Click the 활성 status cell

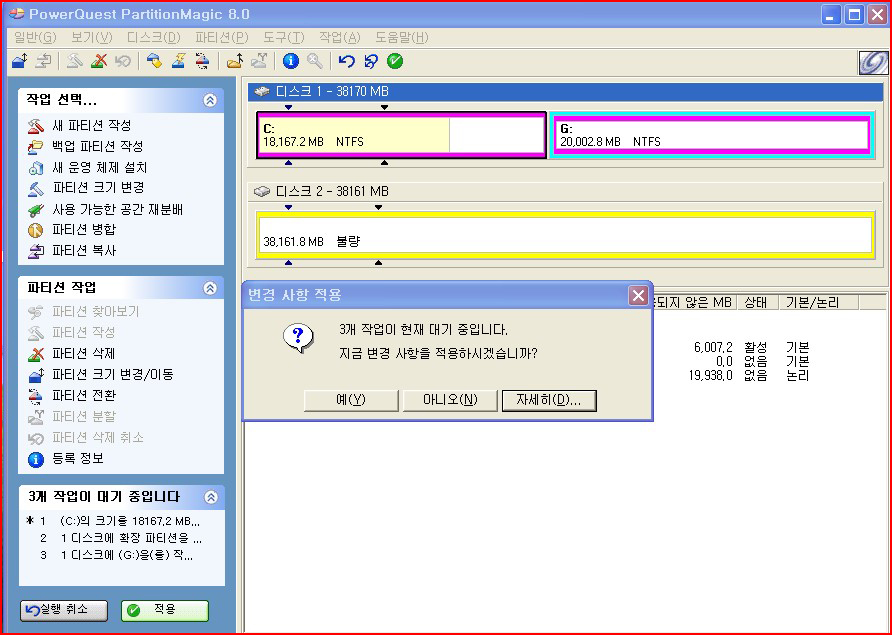click(x=755, y=347)
